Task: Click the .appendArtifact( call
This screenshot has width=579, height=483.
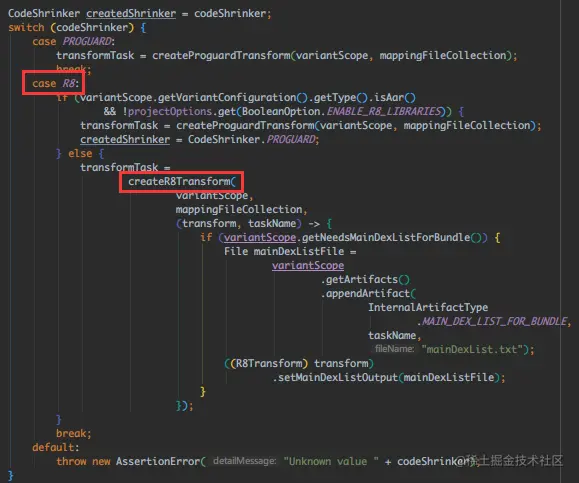Action: tap(368, 294)
